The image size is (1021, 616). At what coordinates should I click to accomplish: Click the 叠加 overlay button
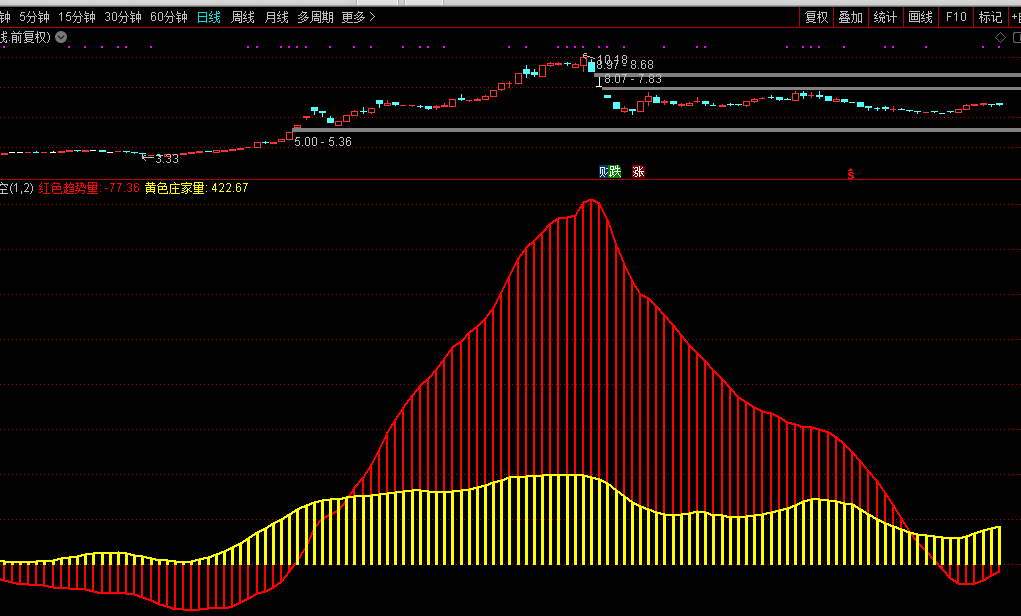(850, 17)
